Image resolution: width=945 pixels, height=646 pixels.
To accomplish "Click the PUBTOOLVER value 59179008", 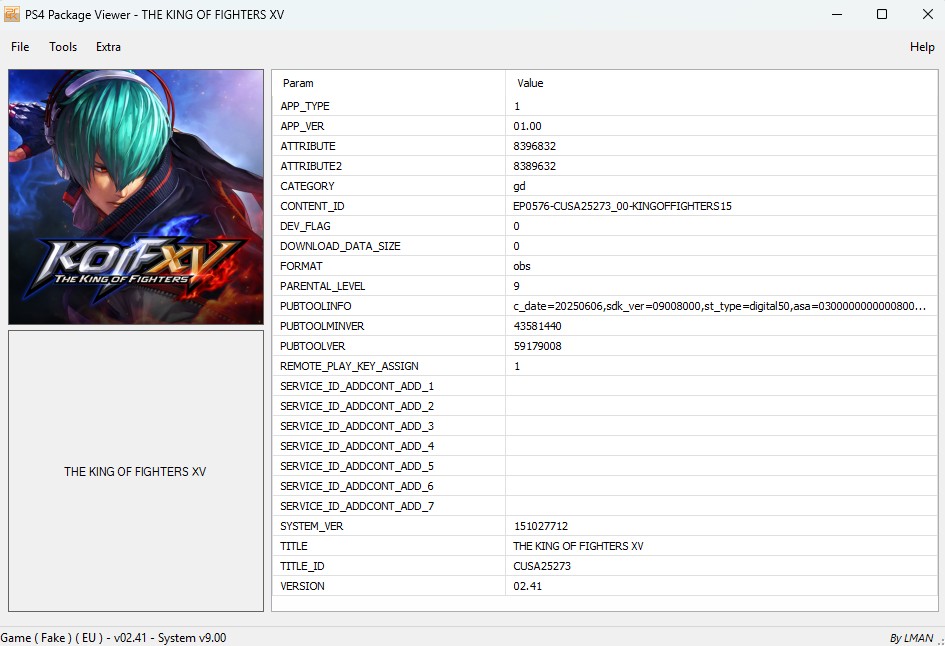I will tap(537, 346).
